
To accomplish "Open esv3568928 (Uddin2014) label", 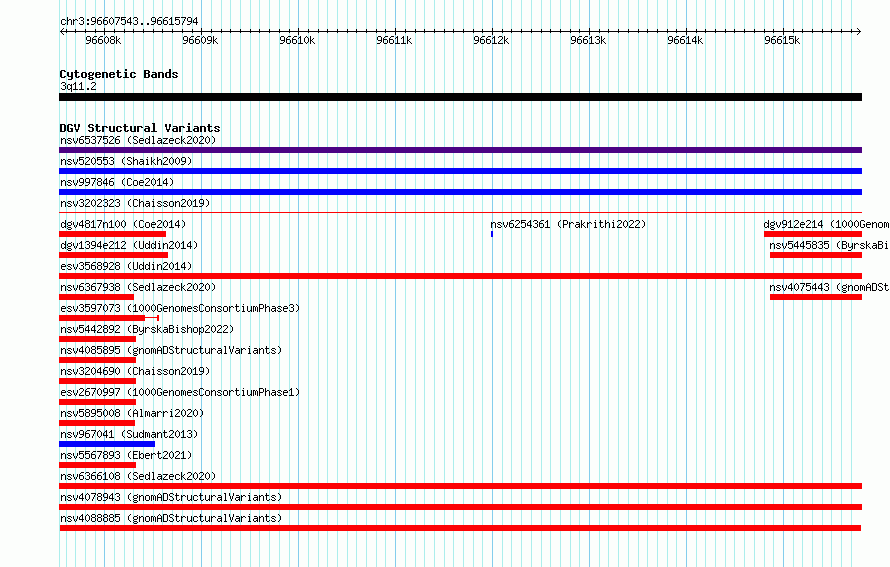I will point(126,266).
